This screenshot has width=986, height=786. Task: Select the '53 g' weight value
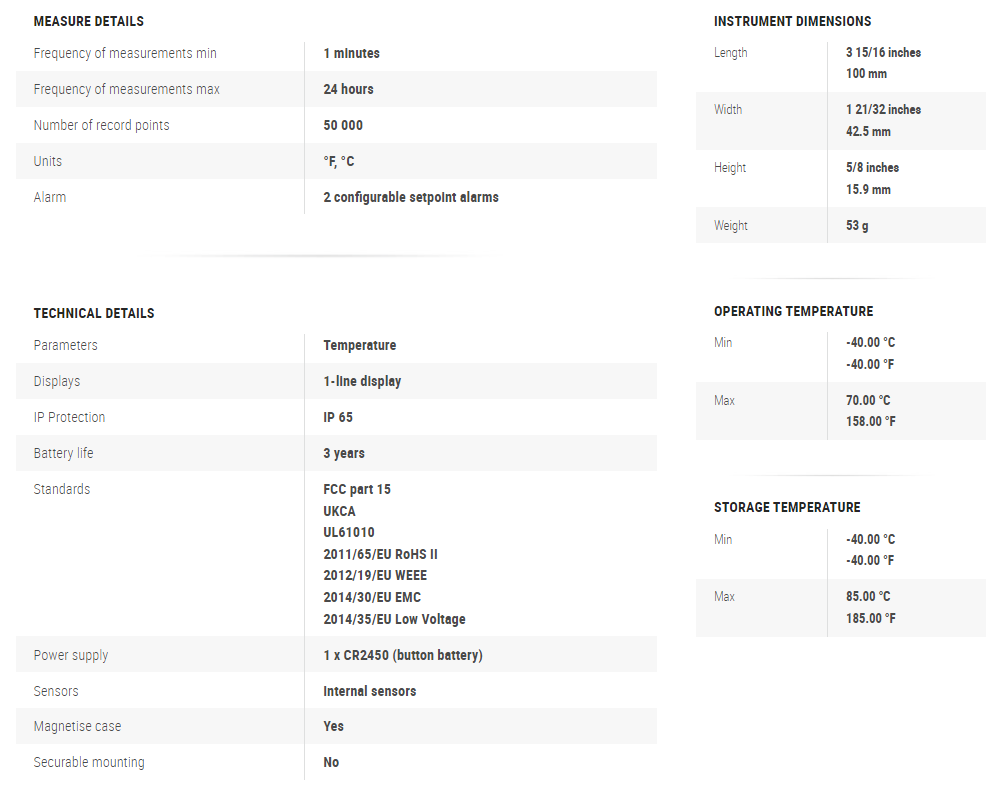[x=857, y=225]
